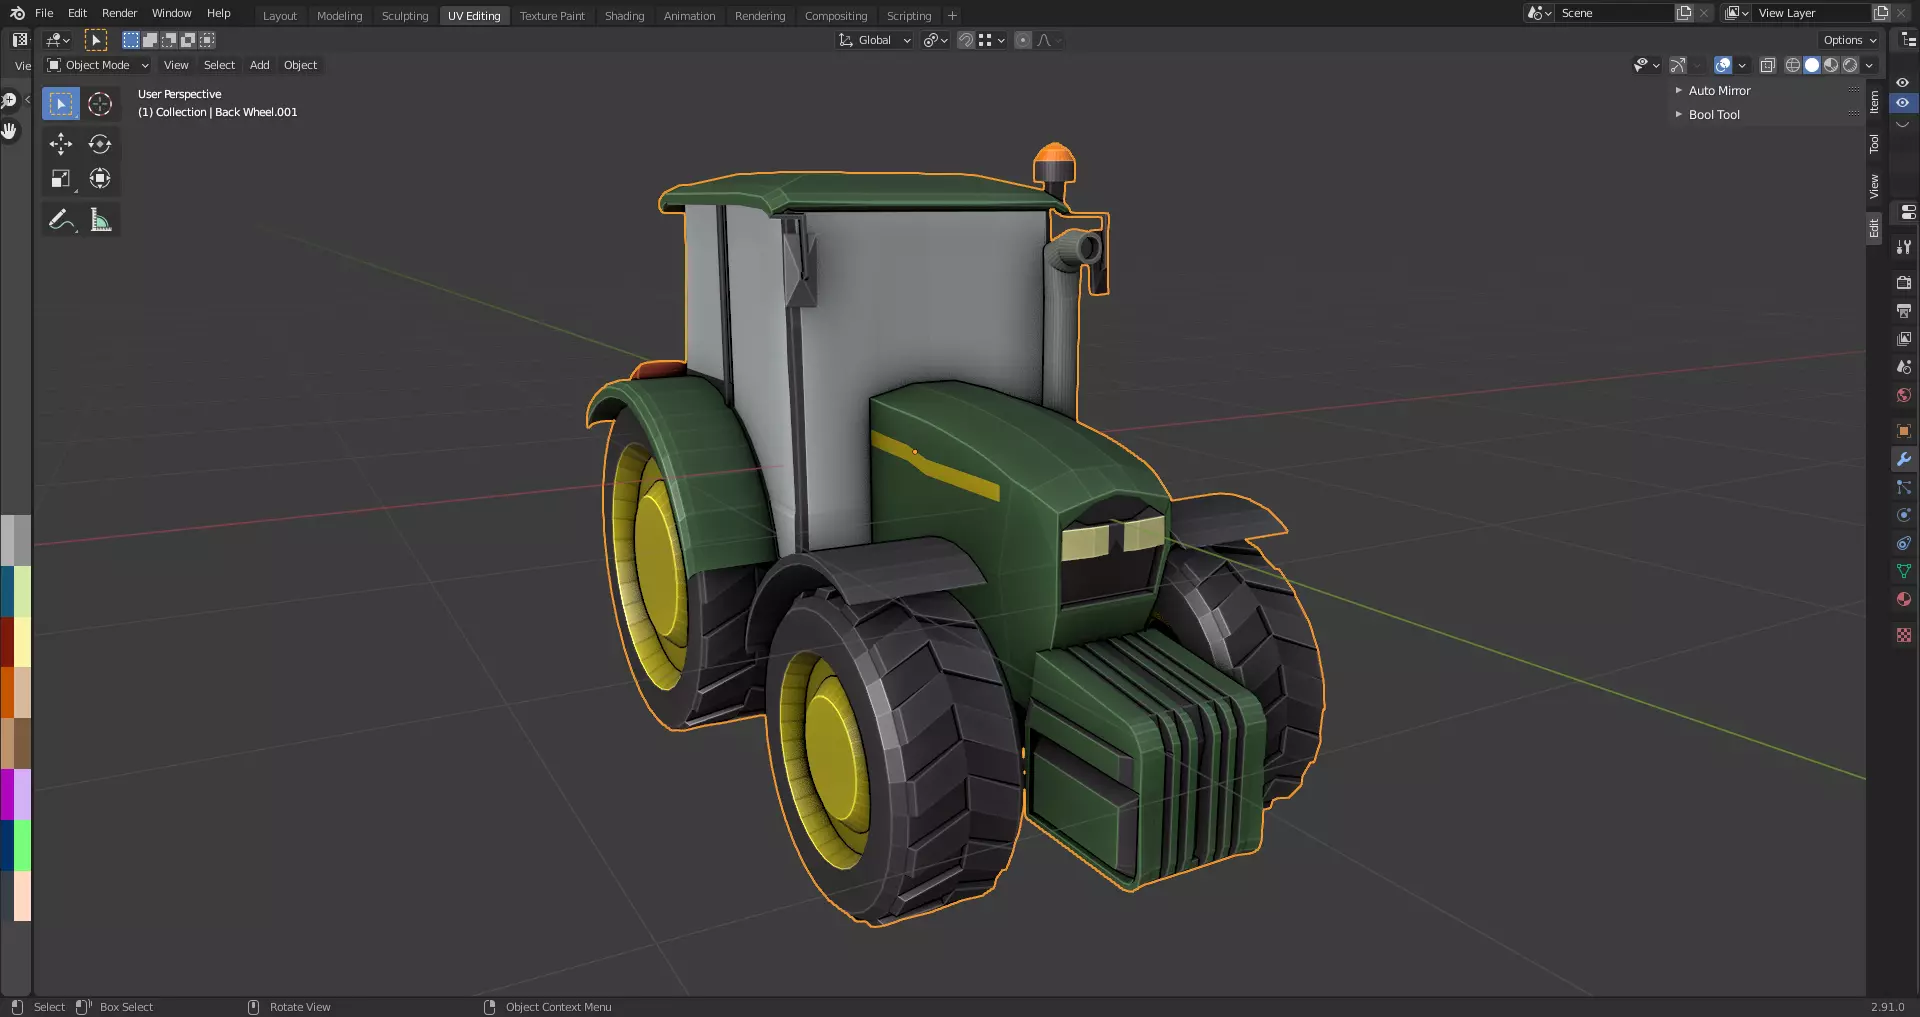The width and height of the screenshot is (1920, 1017).
Task: Open Material properties tab
Action: 1904,599
